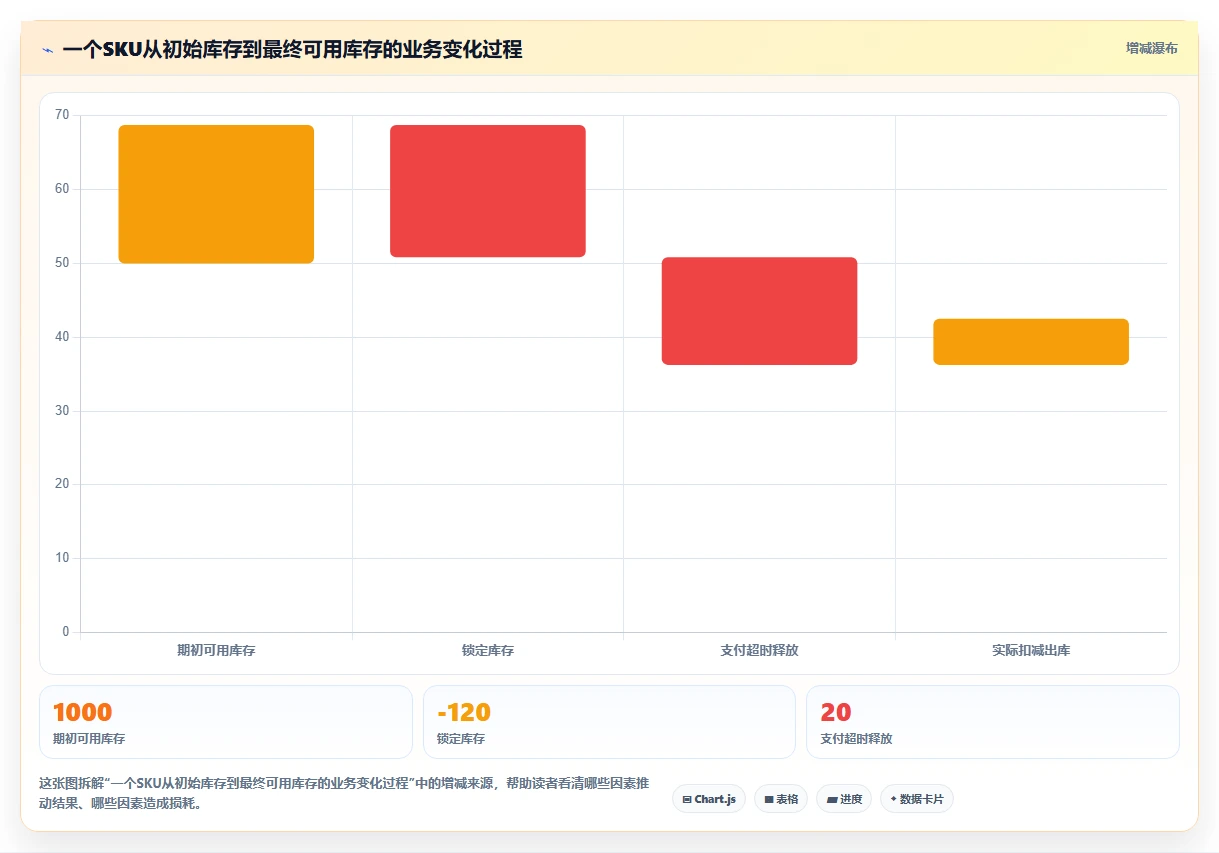
Task: Click the chart title 一个SKU从初始库存
Action: coord(292,49)
